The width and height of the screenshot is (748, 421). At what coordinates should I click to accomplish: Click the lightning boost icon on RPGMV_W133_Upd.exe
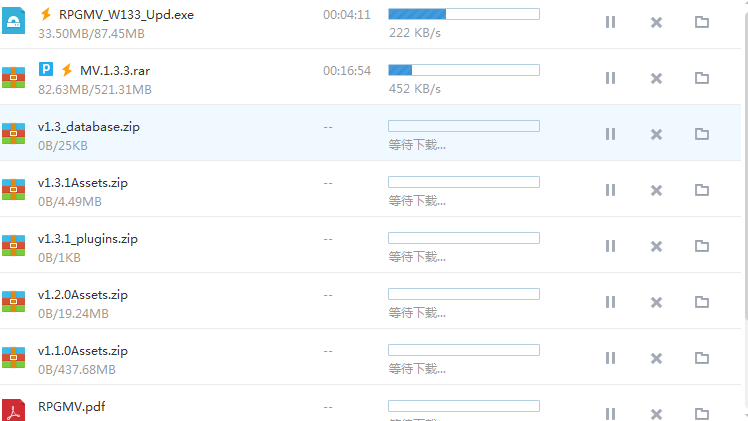[x=46, y=14]
